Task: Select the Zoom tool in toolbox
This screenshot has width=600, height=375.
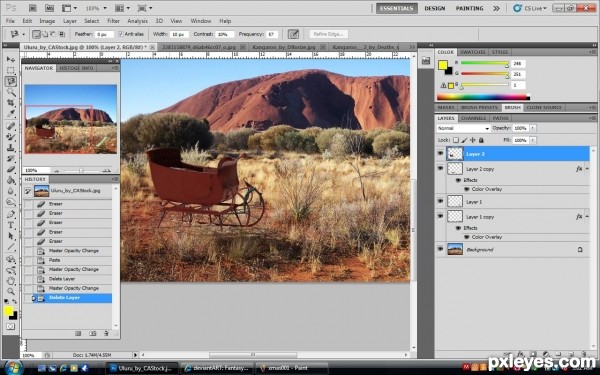Action: (11, 291)
